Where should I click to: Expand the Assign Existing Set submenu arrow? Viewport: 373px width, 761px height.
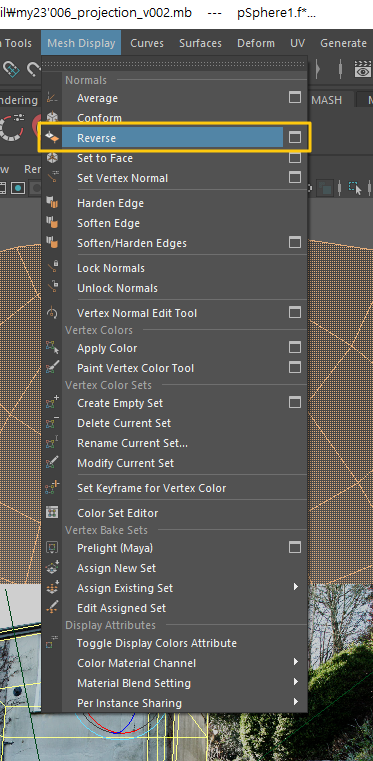click(296, 587)
